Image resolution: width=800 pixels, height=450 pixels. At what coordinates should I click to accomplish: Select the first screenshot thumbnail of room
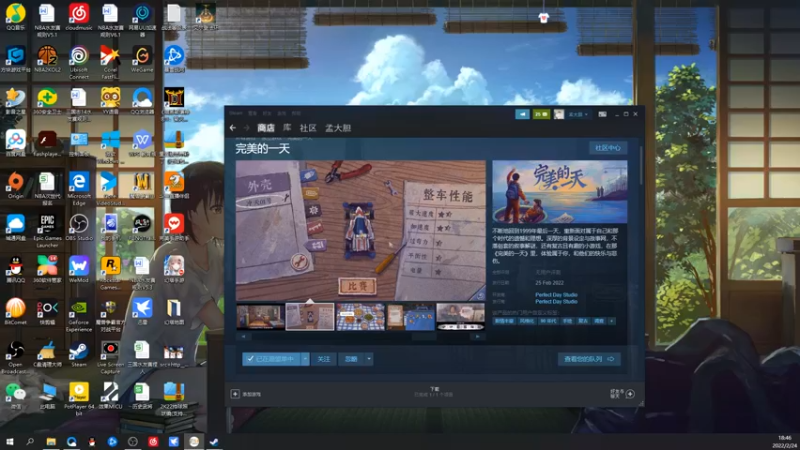pos(260,316)
